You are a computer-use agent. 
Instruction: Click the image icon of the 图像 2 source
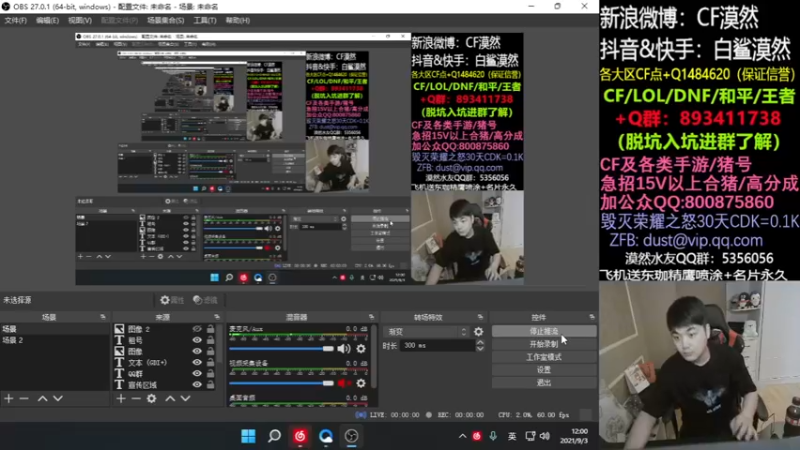pyautogui.click(x=119, y=329)
